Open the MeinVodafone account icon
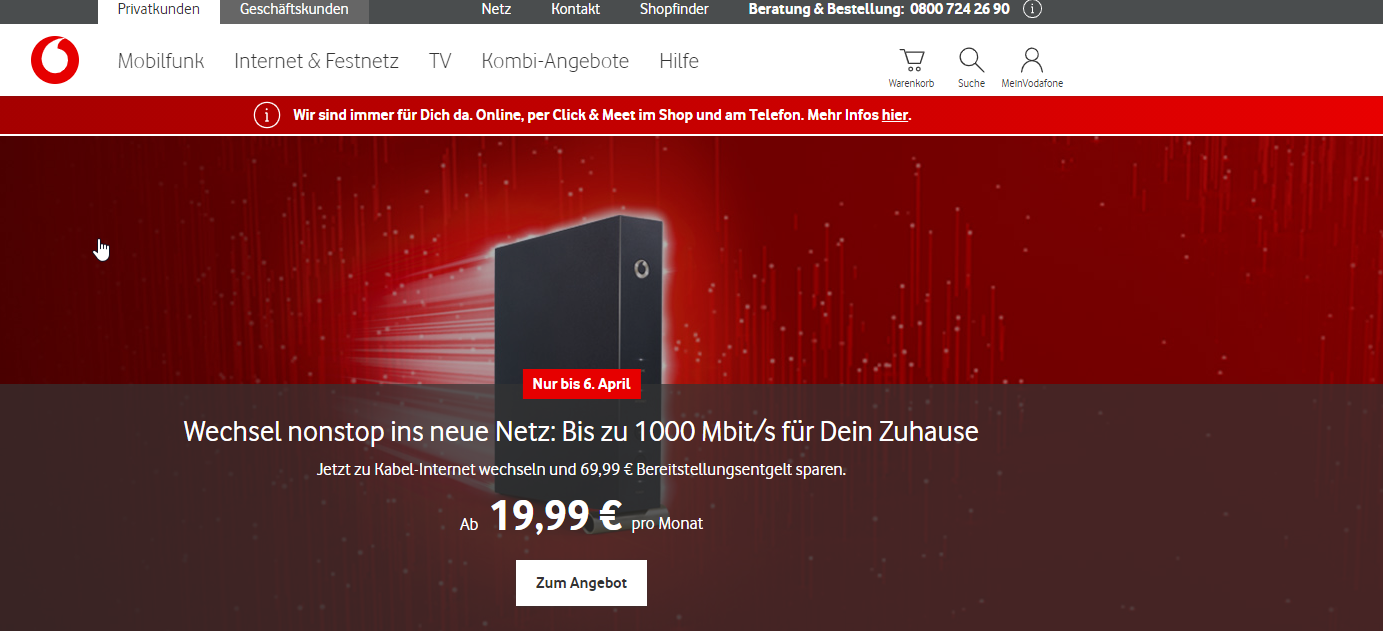The height and width of the screenshot is (631, 1383). tap(1032, 60)
